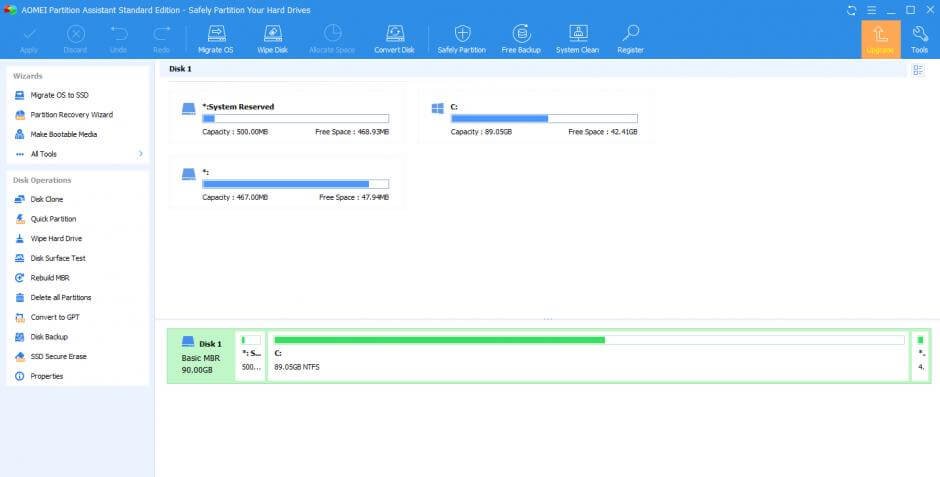The width and height of the screenshot is (940, 477).
Task: Click the Quick Partition lightning icon
Action: click(x=20, y=219)
